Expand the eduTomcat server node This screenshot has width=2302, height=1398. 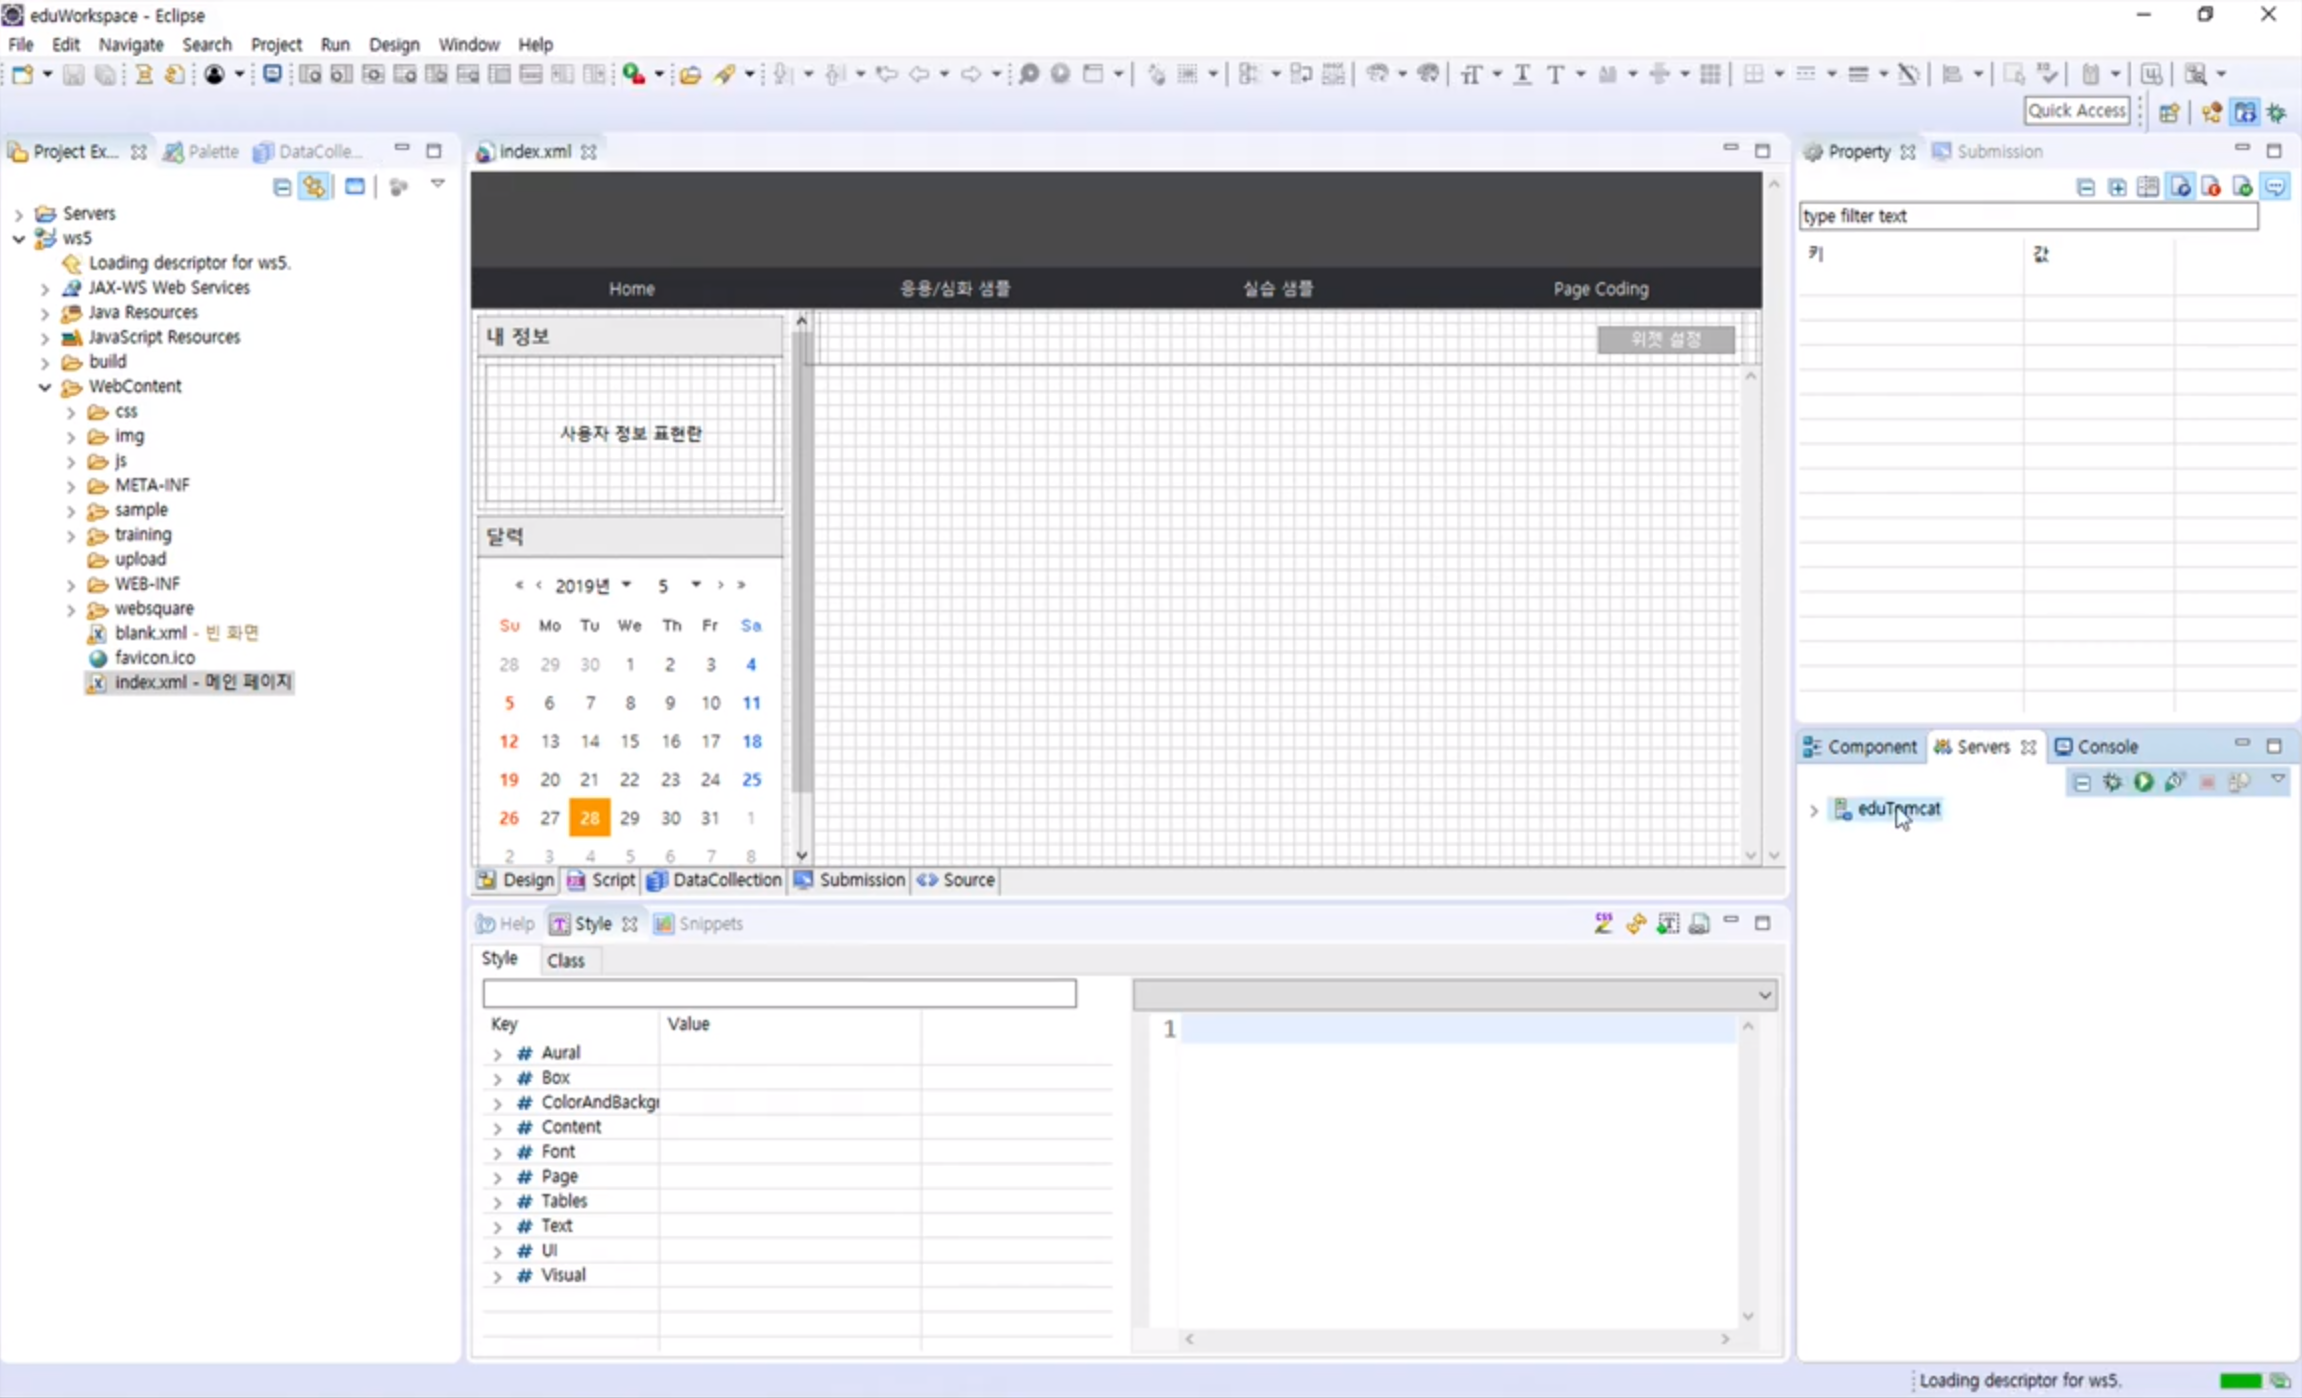[x=1814, y=810]
